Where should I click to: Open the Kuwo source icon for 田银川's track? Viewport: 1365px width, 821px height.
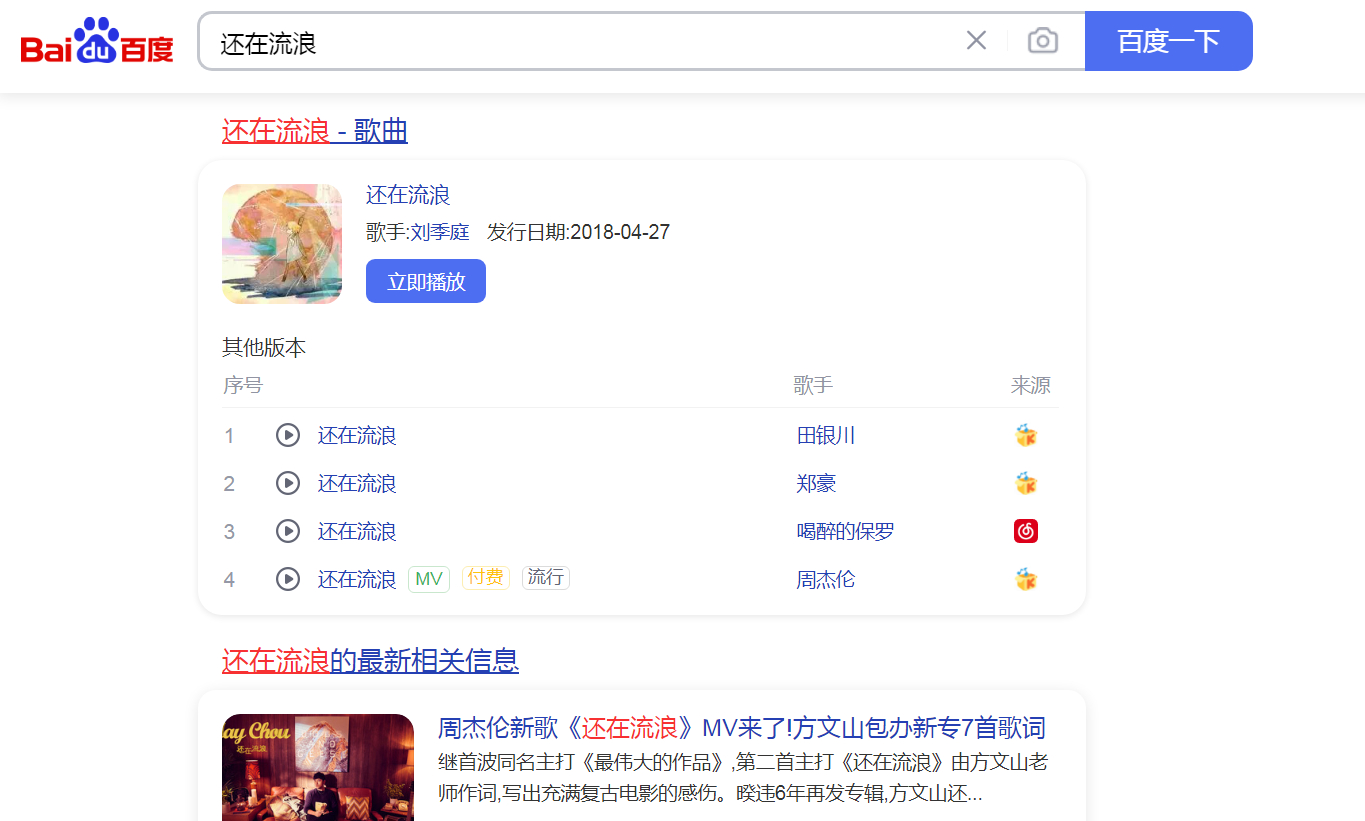click(1026, 435)
